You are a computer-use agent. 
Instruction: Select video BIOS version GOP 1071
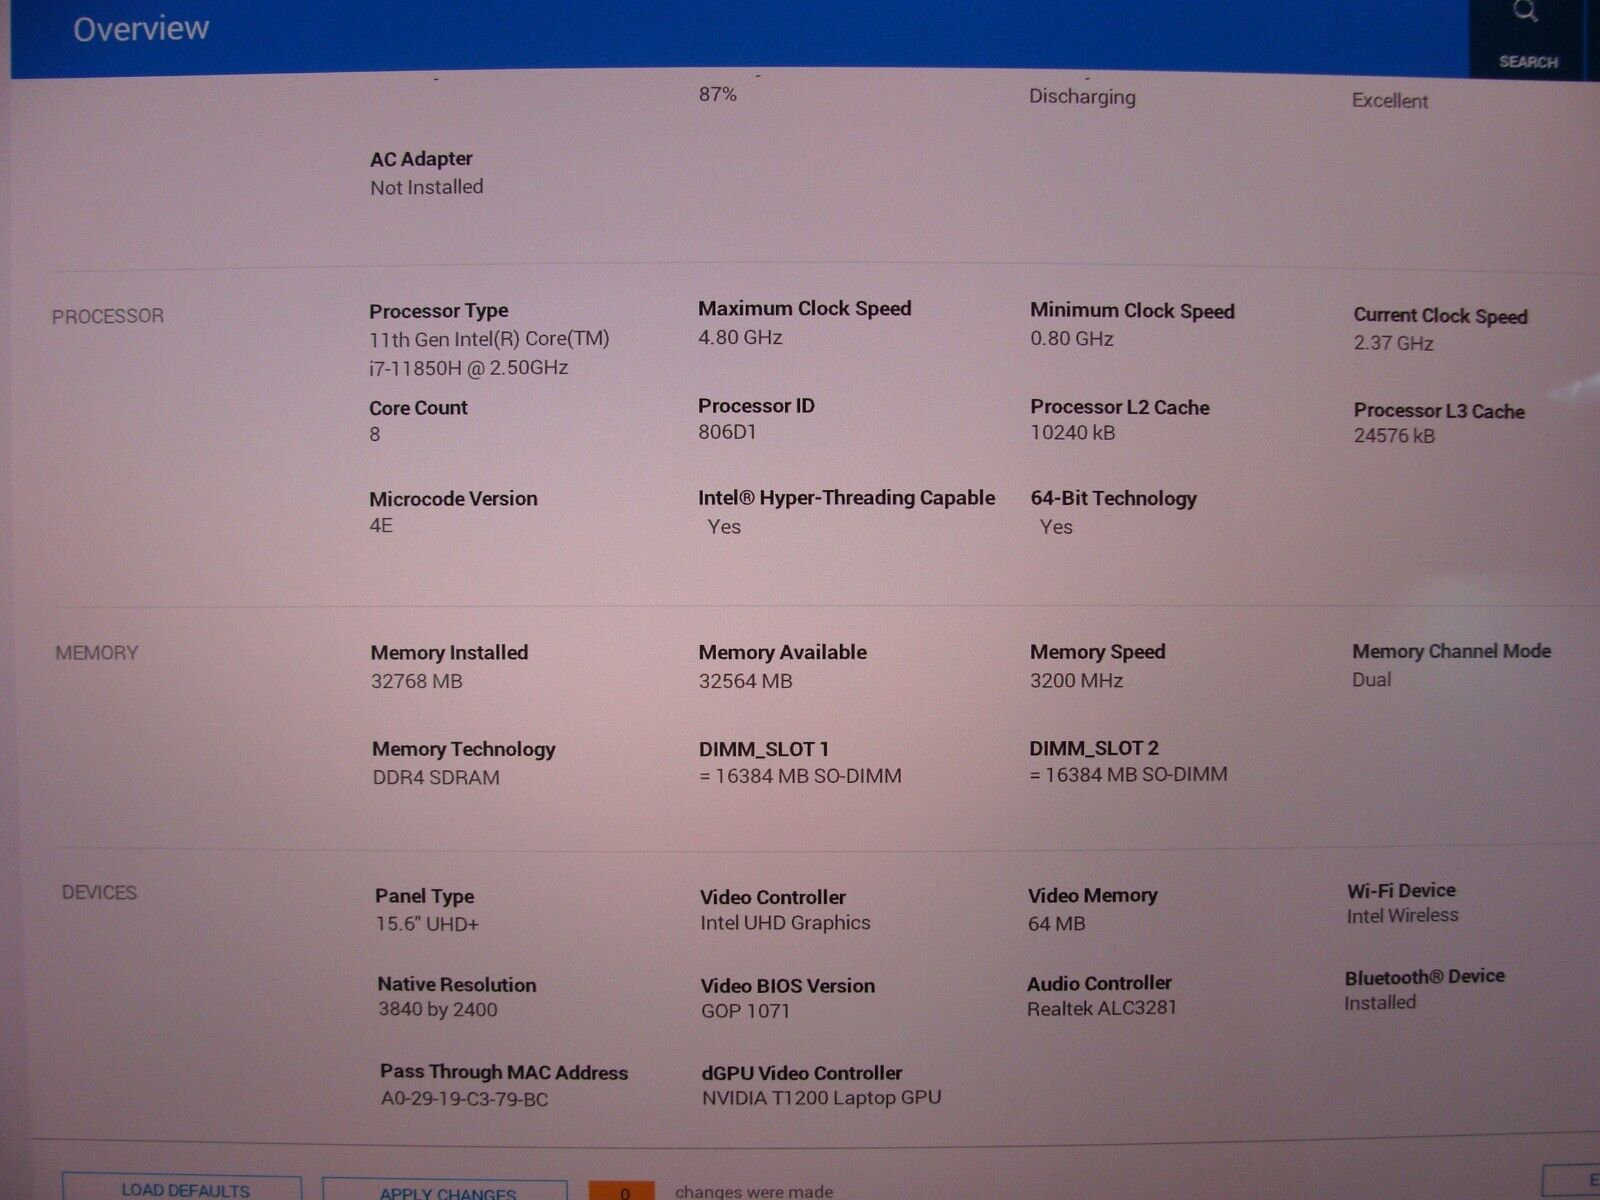745,1011
